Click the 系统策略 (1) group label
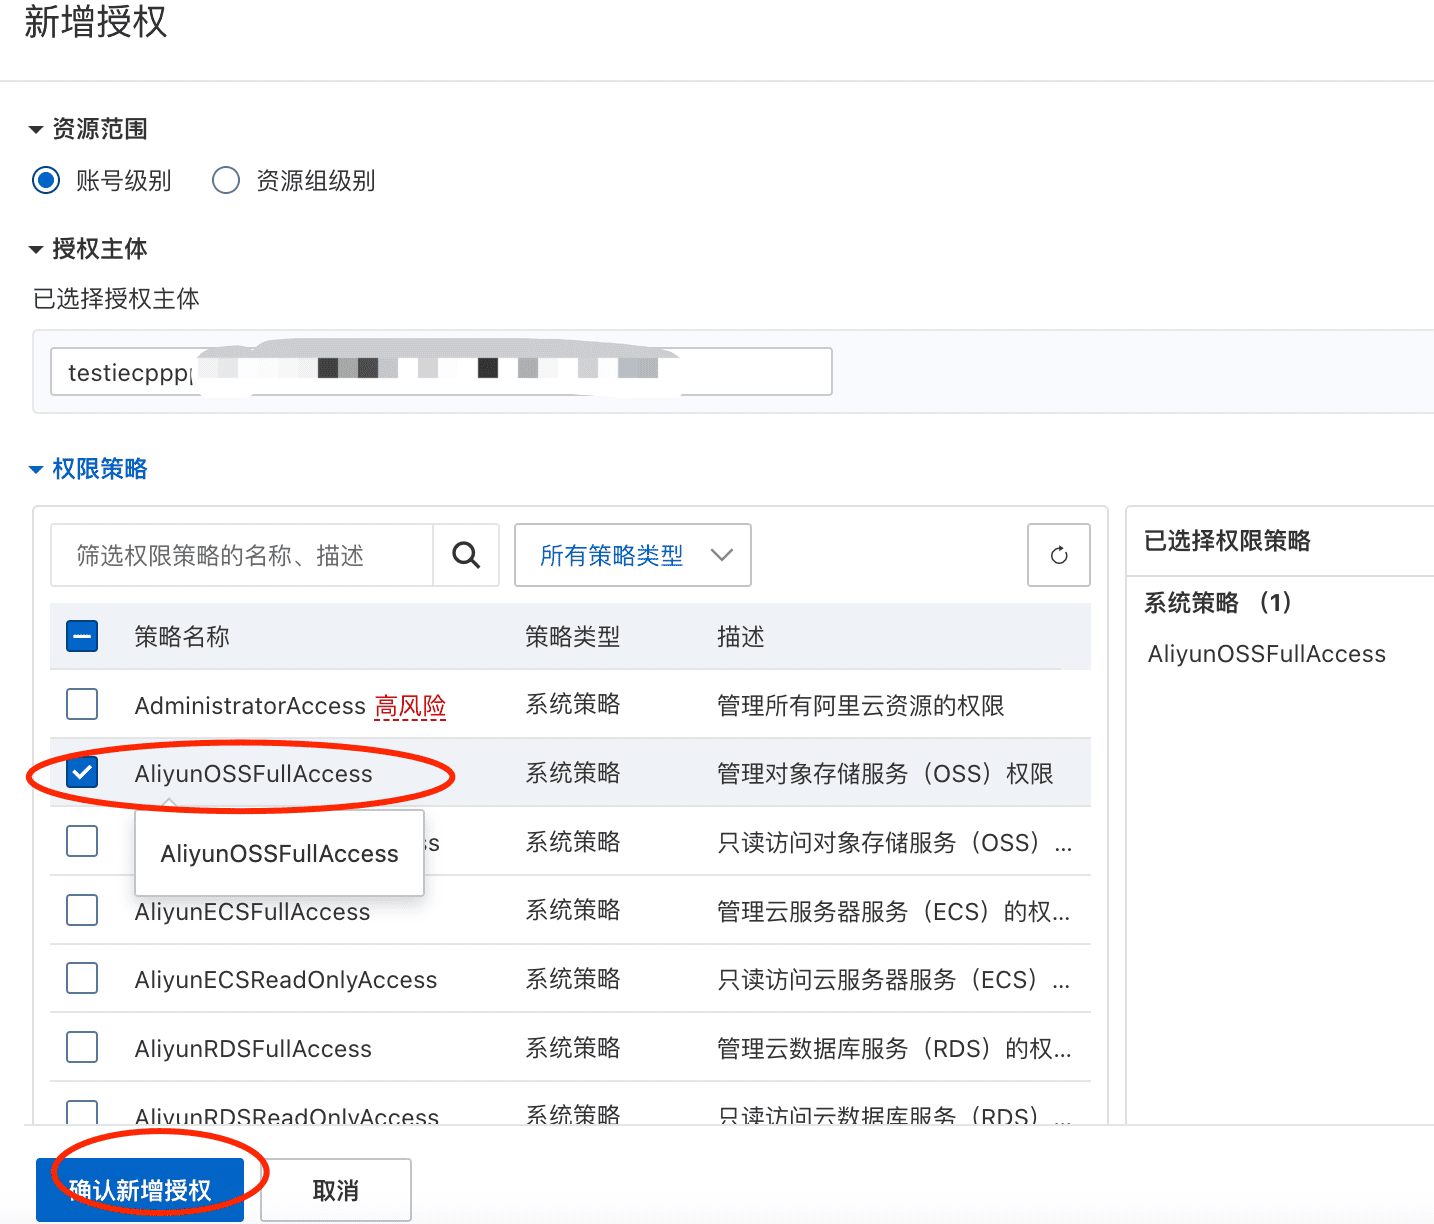This screenshot has height=1224, width=1434. tap(1218, 602)
